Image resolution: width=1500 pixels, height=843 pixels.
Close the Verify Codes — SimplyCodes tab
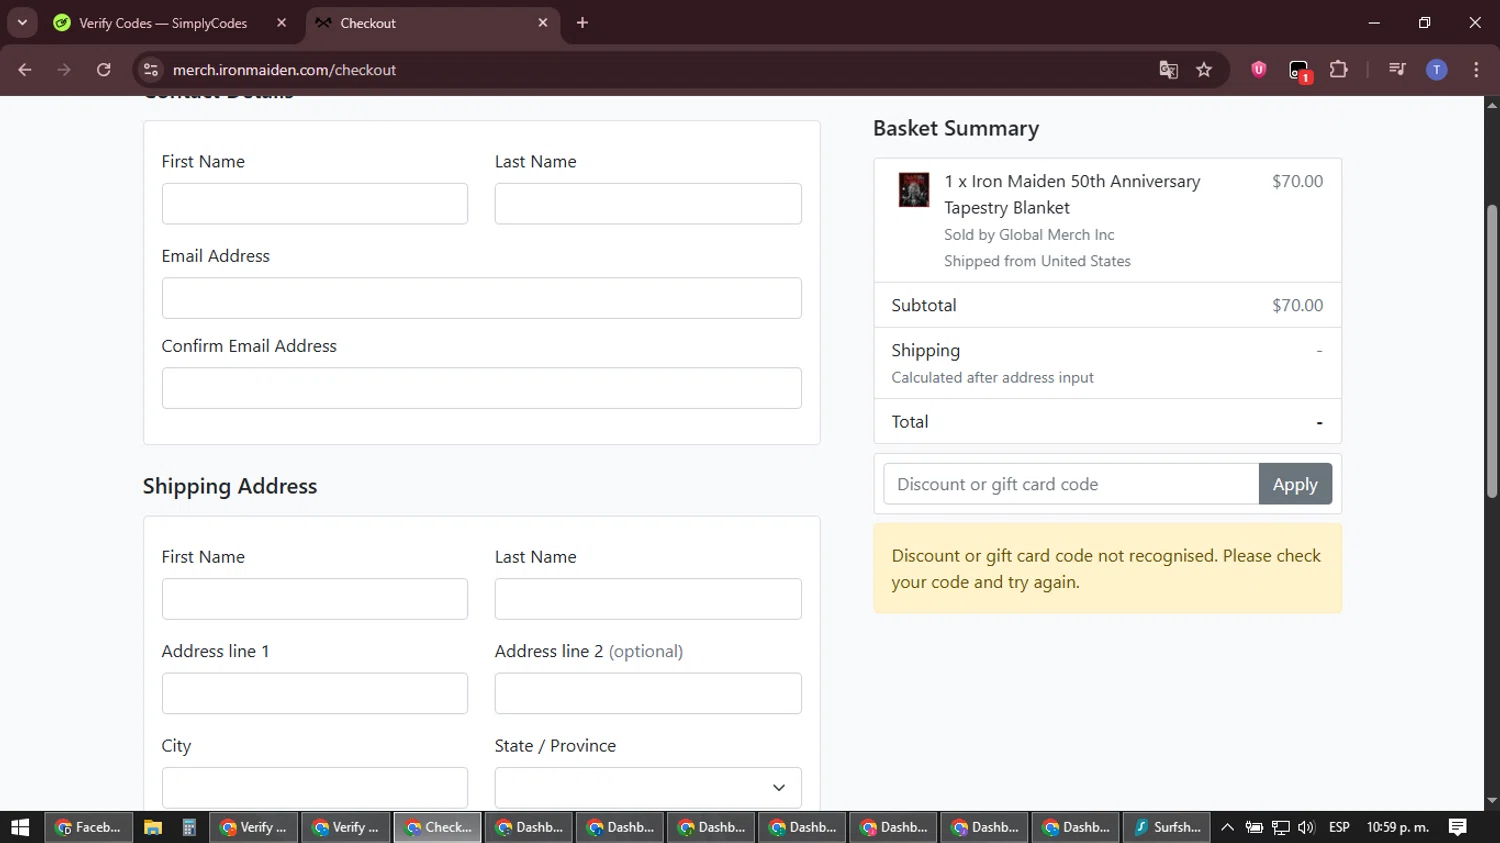tap(282, 23)
